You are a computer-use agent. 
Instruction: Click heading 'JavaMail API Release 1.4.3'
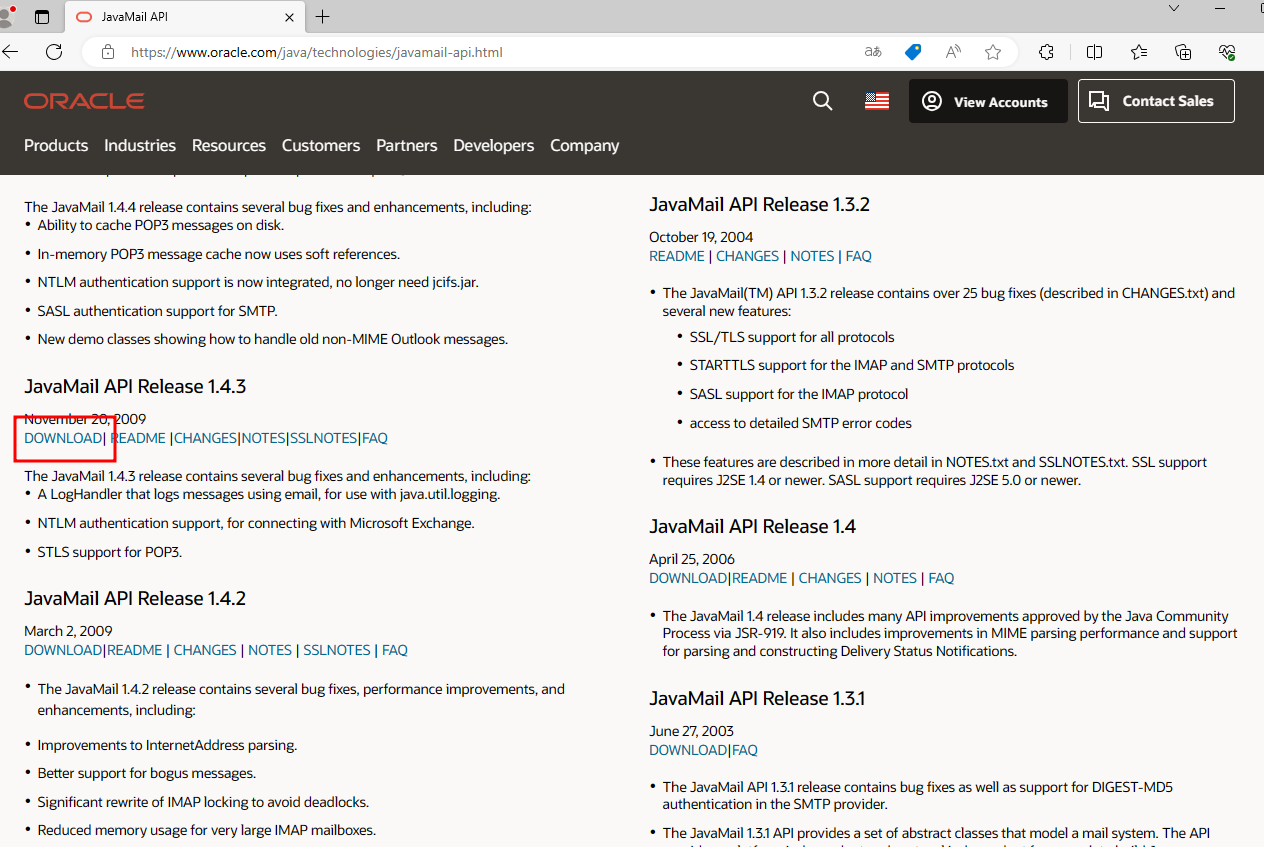tap(135, 386)
